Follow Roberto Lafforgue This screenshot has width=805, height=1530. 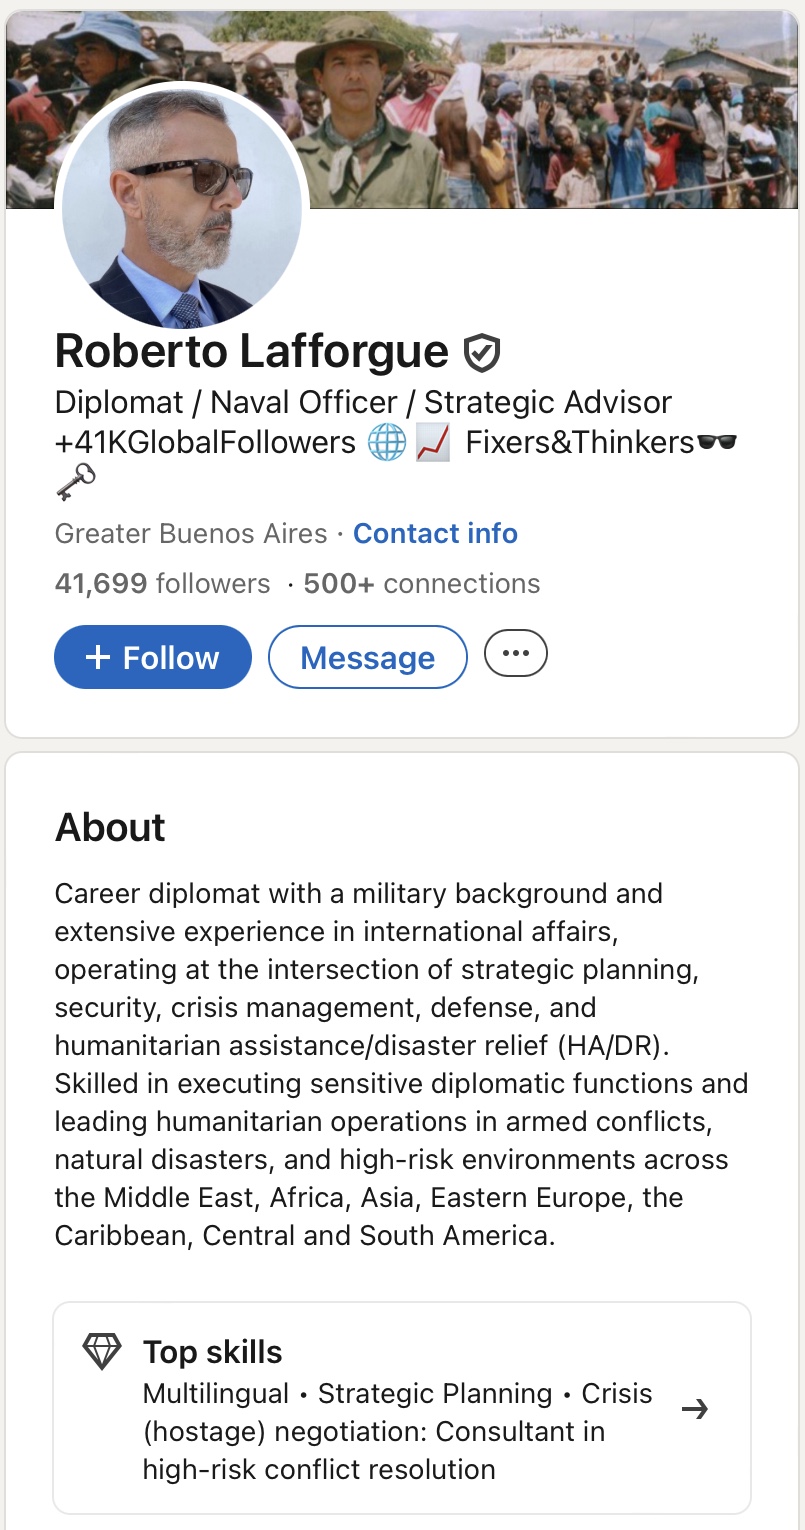coord(153,657)
